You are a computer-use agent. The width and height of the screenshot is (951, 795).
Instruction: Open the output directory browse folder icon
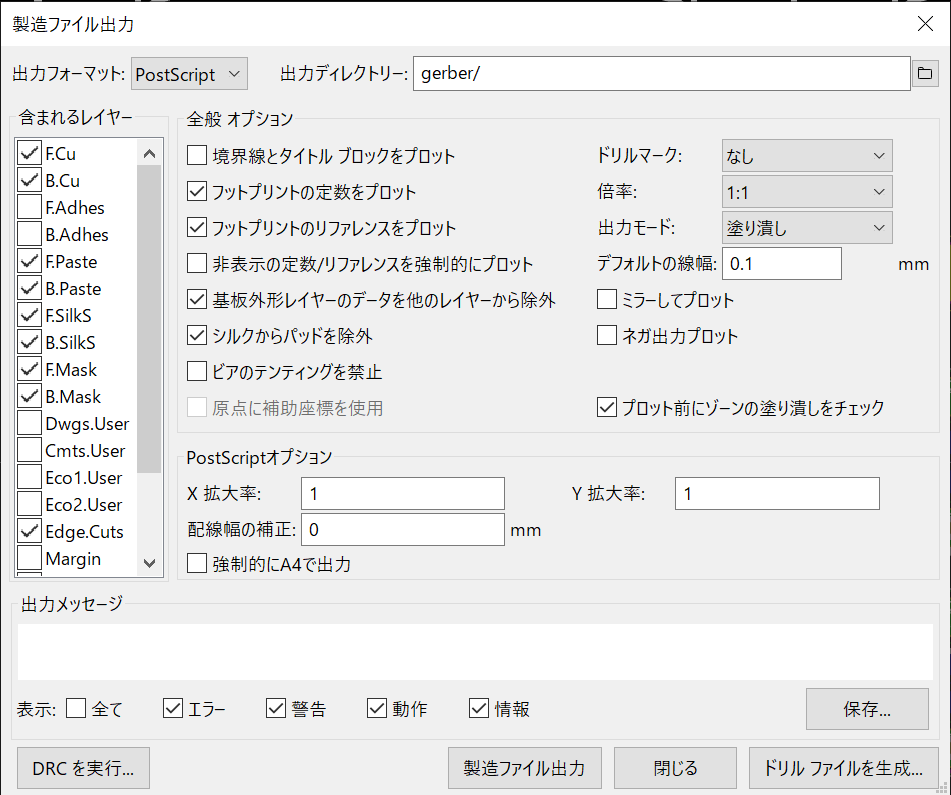pyautogui.click(x=925, y=72)
